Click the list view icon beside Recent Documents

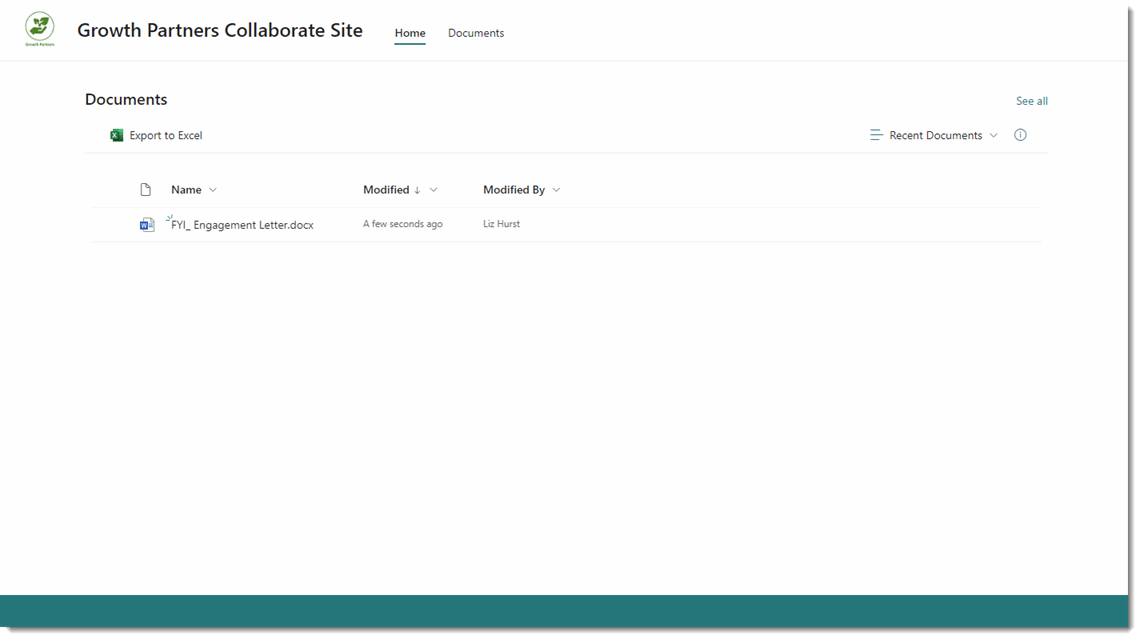(876, 135)
